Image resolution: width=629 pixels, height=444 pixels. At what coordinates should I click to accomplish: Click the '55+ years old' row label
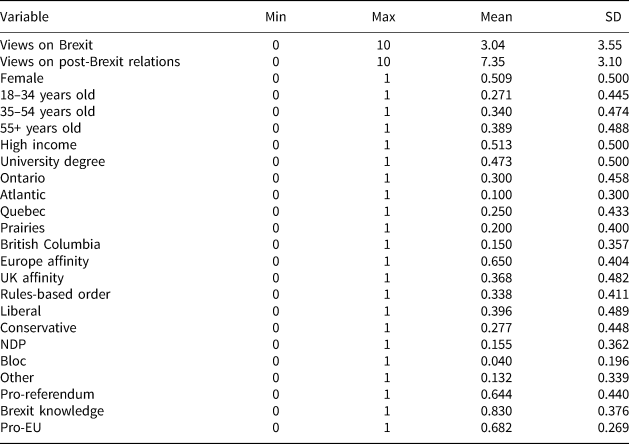click(40, 128)
